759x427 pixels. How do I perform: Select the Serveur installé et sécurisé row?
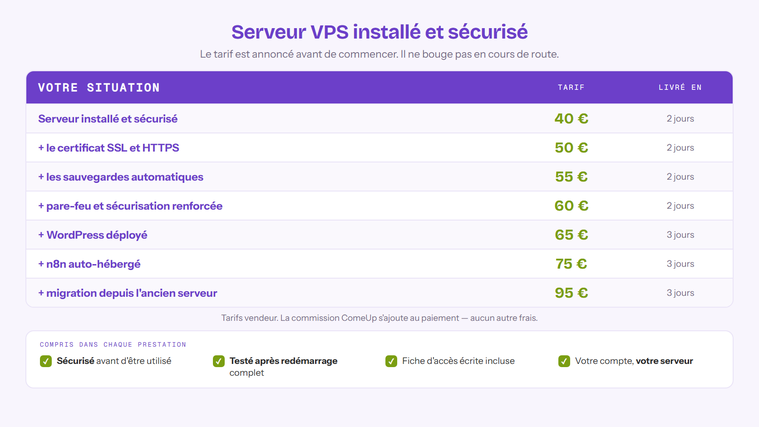[380, 119]
